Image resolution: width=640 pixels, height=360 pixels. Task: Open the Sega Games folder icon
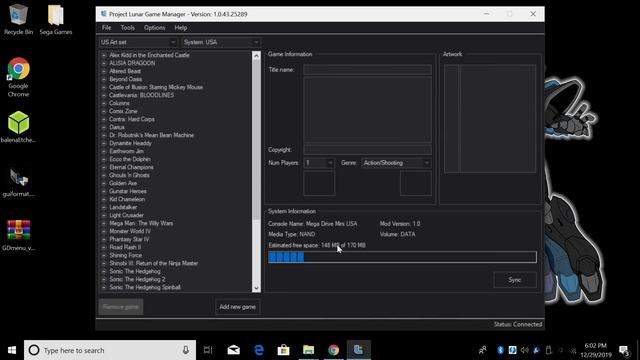[x=56, y=19]
